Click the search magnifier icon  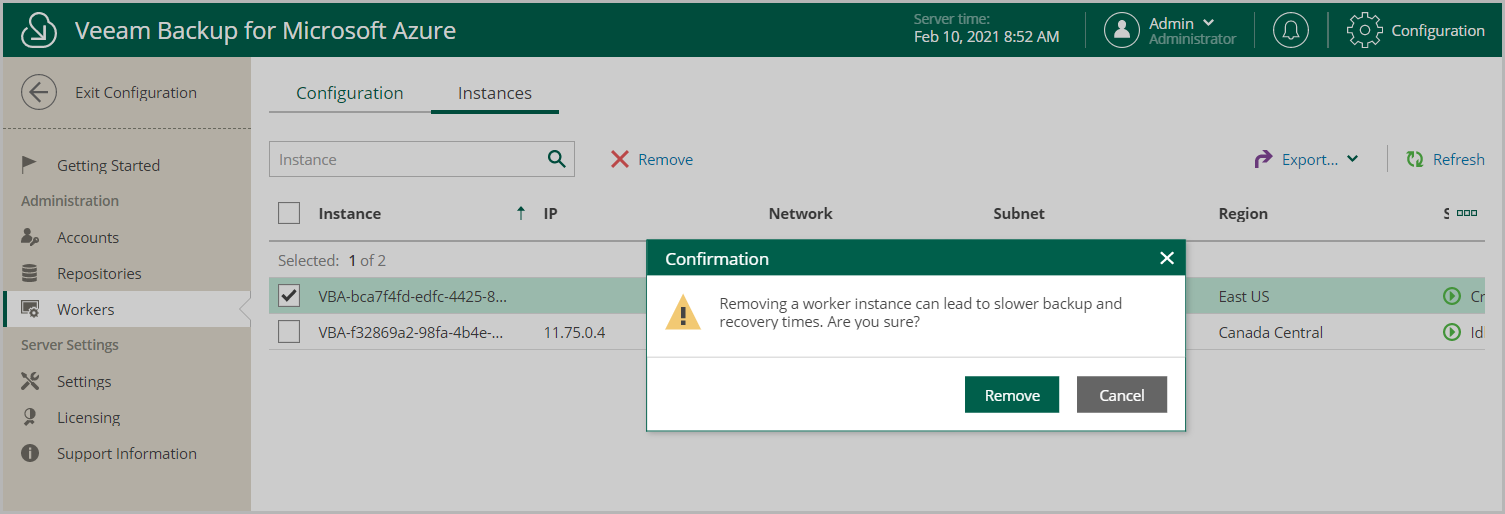(557, 159)
